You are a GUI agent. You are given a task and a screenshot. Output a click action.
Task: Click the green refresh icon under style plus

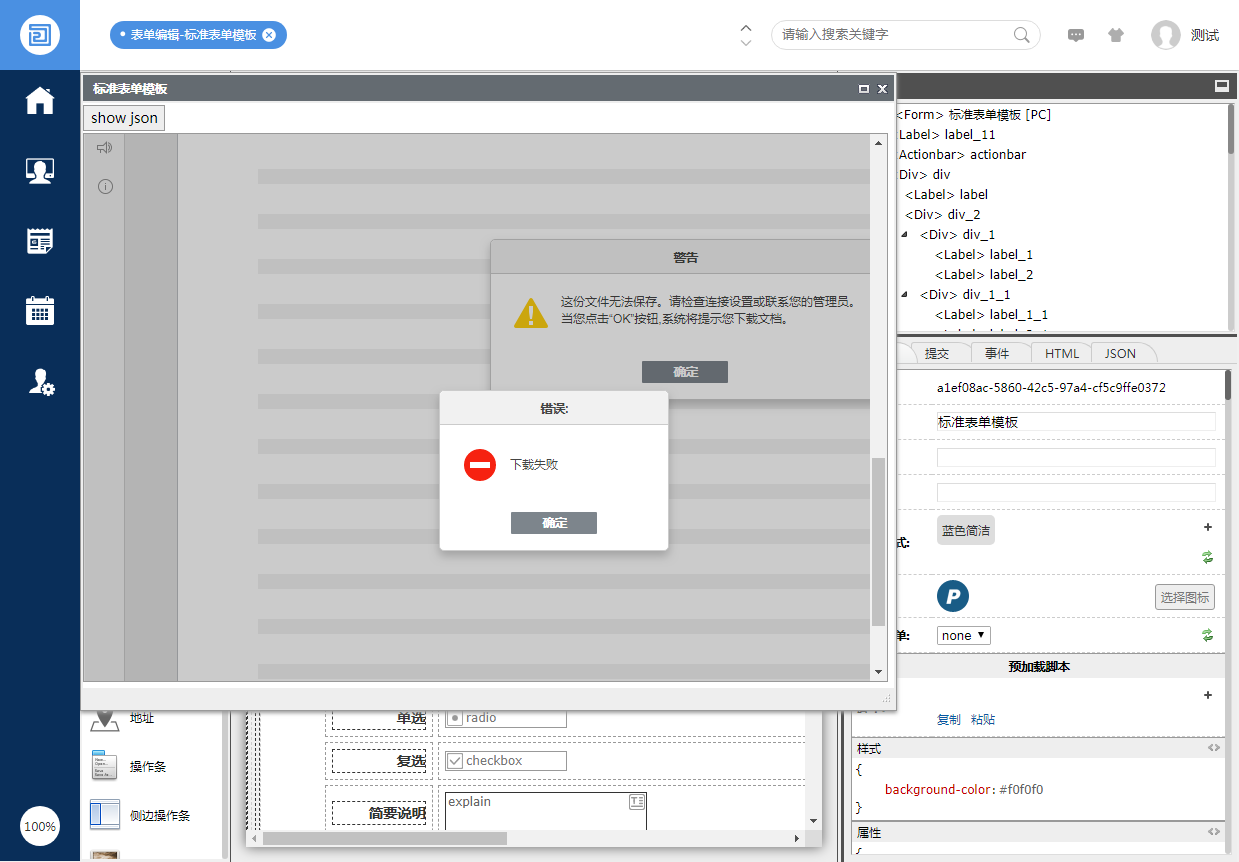(1207, 557)
